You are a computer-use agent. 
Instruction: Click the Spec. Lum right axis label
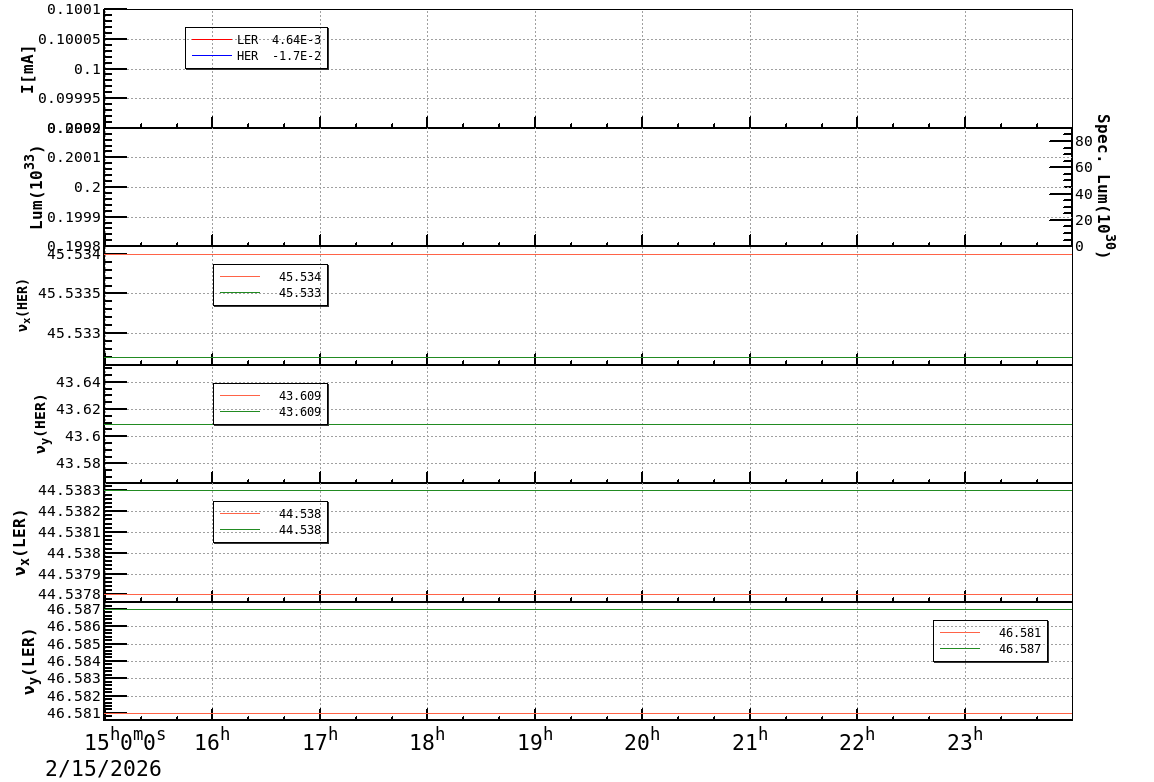pos(1103,186)
